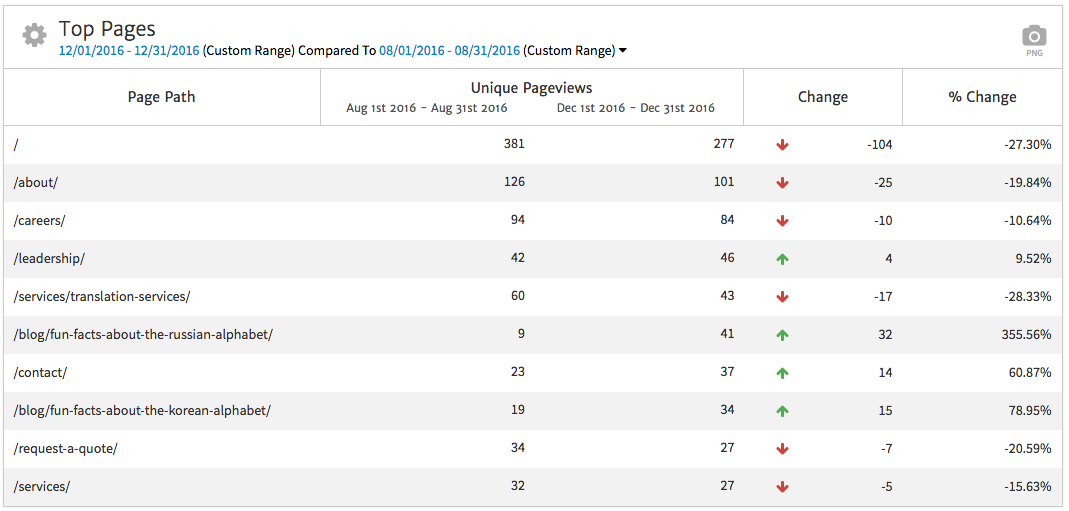Click red down arrow for /about/ row
Screen dimensions: 1069x511
[x=782, y=183]
